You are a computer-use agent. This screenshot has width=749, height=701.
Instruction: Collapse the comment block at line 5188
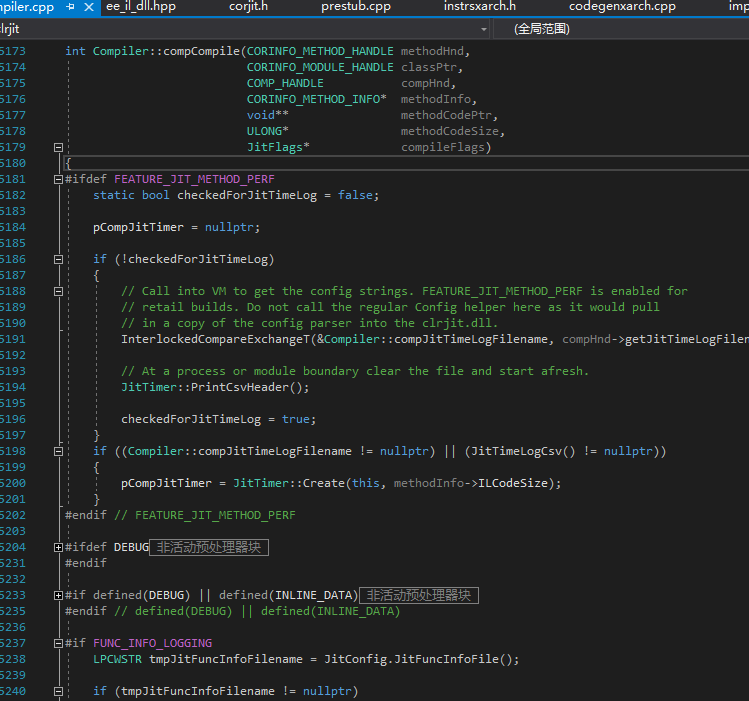[58, 292]
